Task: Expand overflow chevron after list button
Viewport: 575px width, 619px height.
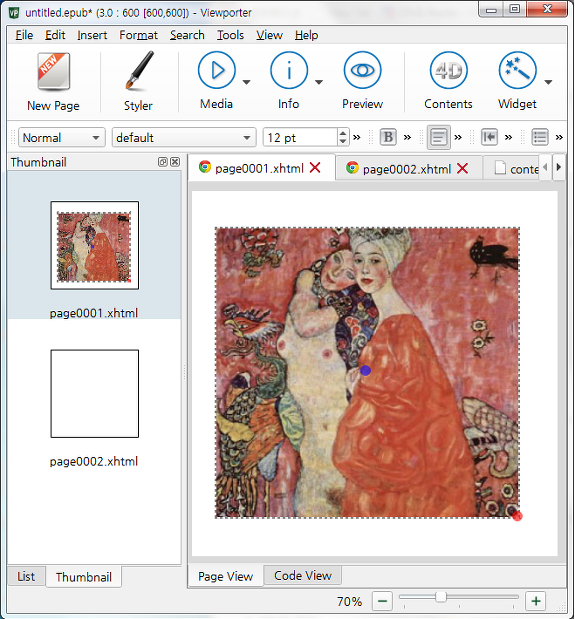Action: (559, 137)
